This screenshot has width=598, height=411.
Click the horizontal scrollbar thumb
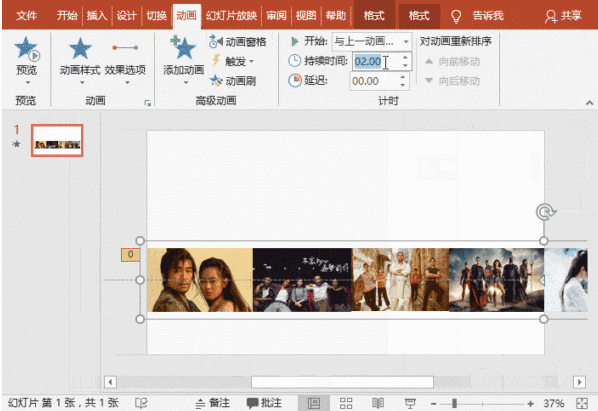[x=342, y=382]
